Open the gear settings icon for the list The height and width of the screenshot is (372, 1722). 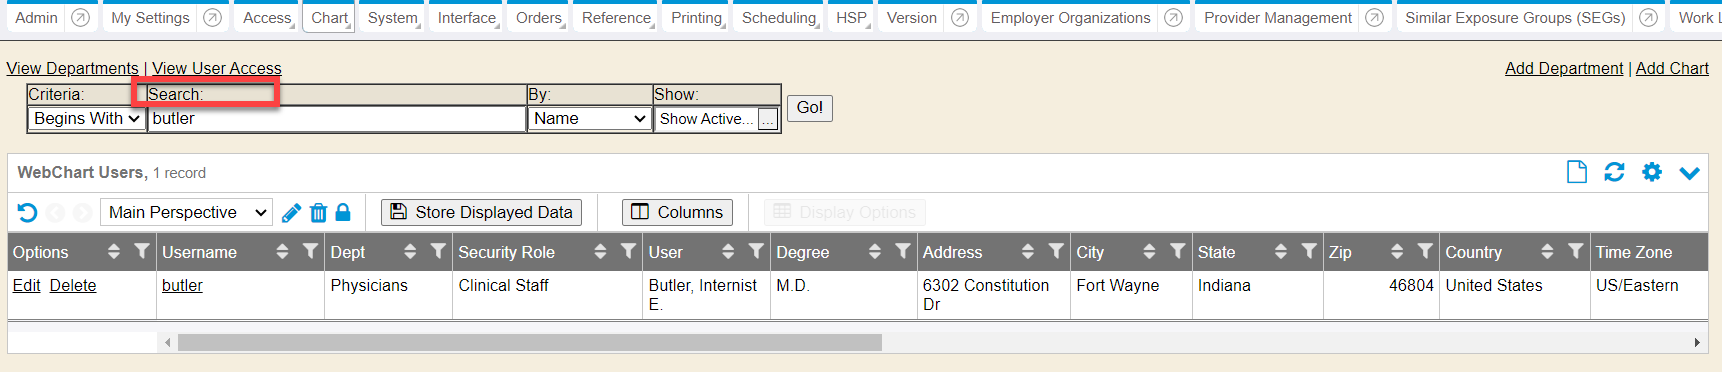tap(1652, 172)
